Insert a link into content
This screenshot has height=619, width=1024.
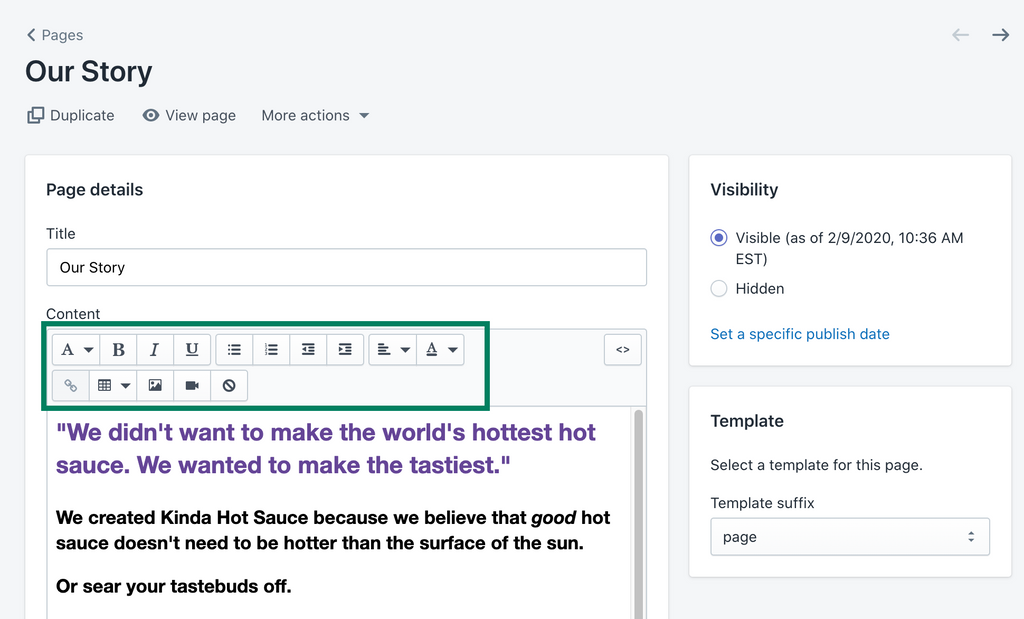pos(71,385)
